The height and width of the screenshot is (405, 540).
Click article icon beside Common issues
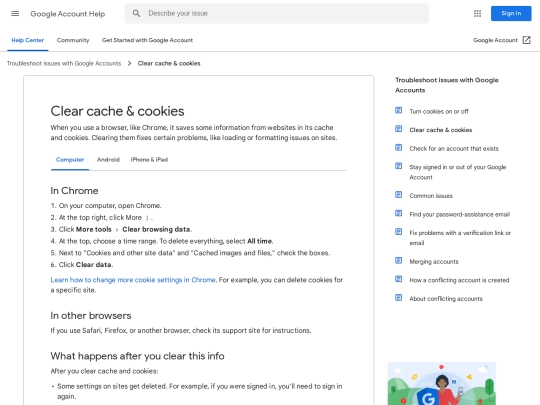click(398, 195)
